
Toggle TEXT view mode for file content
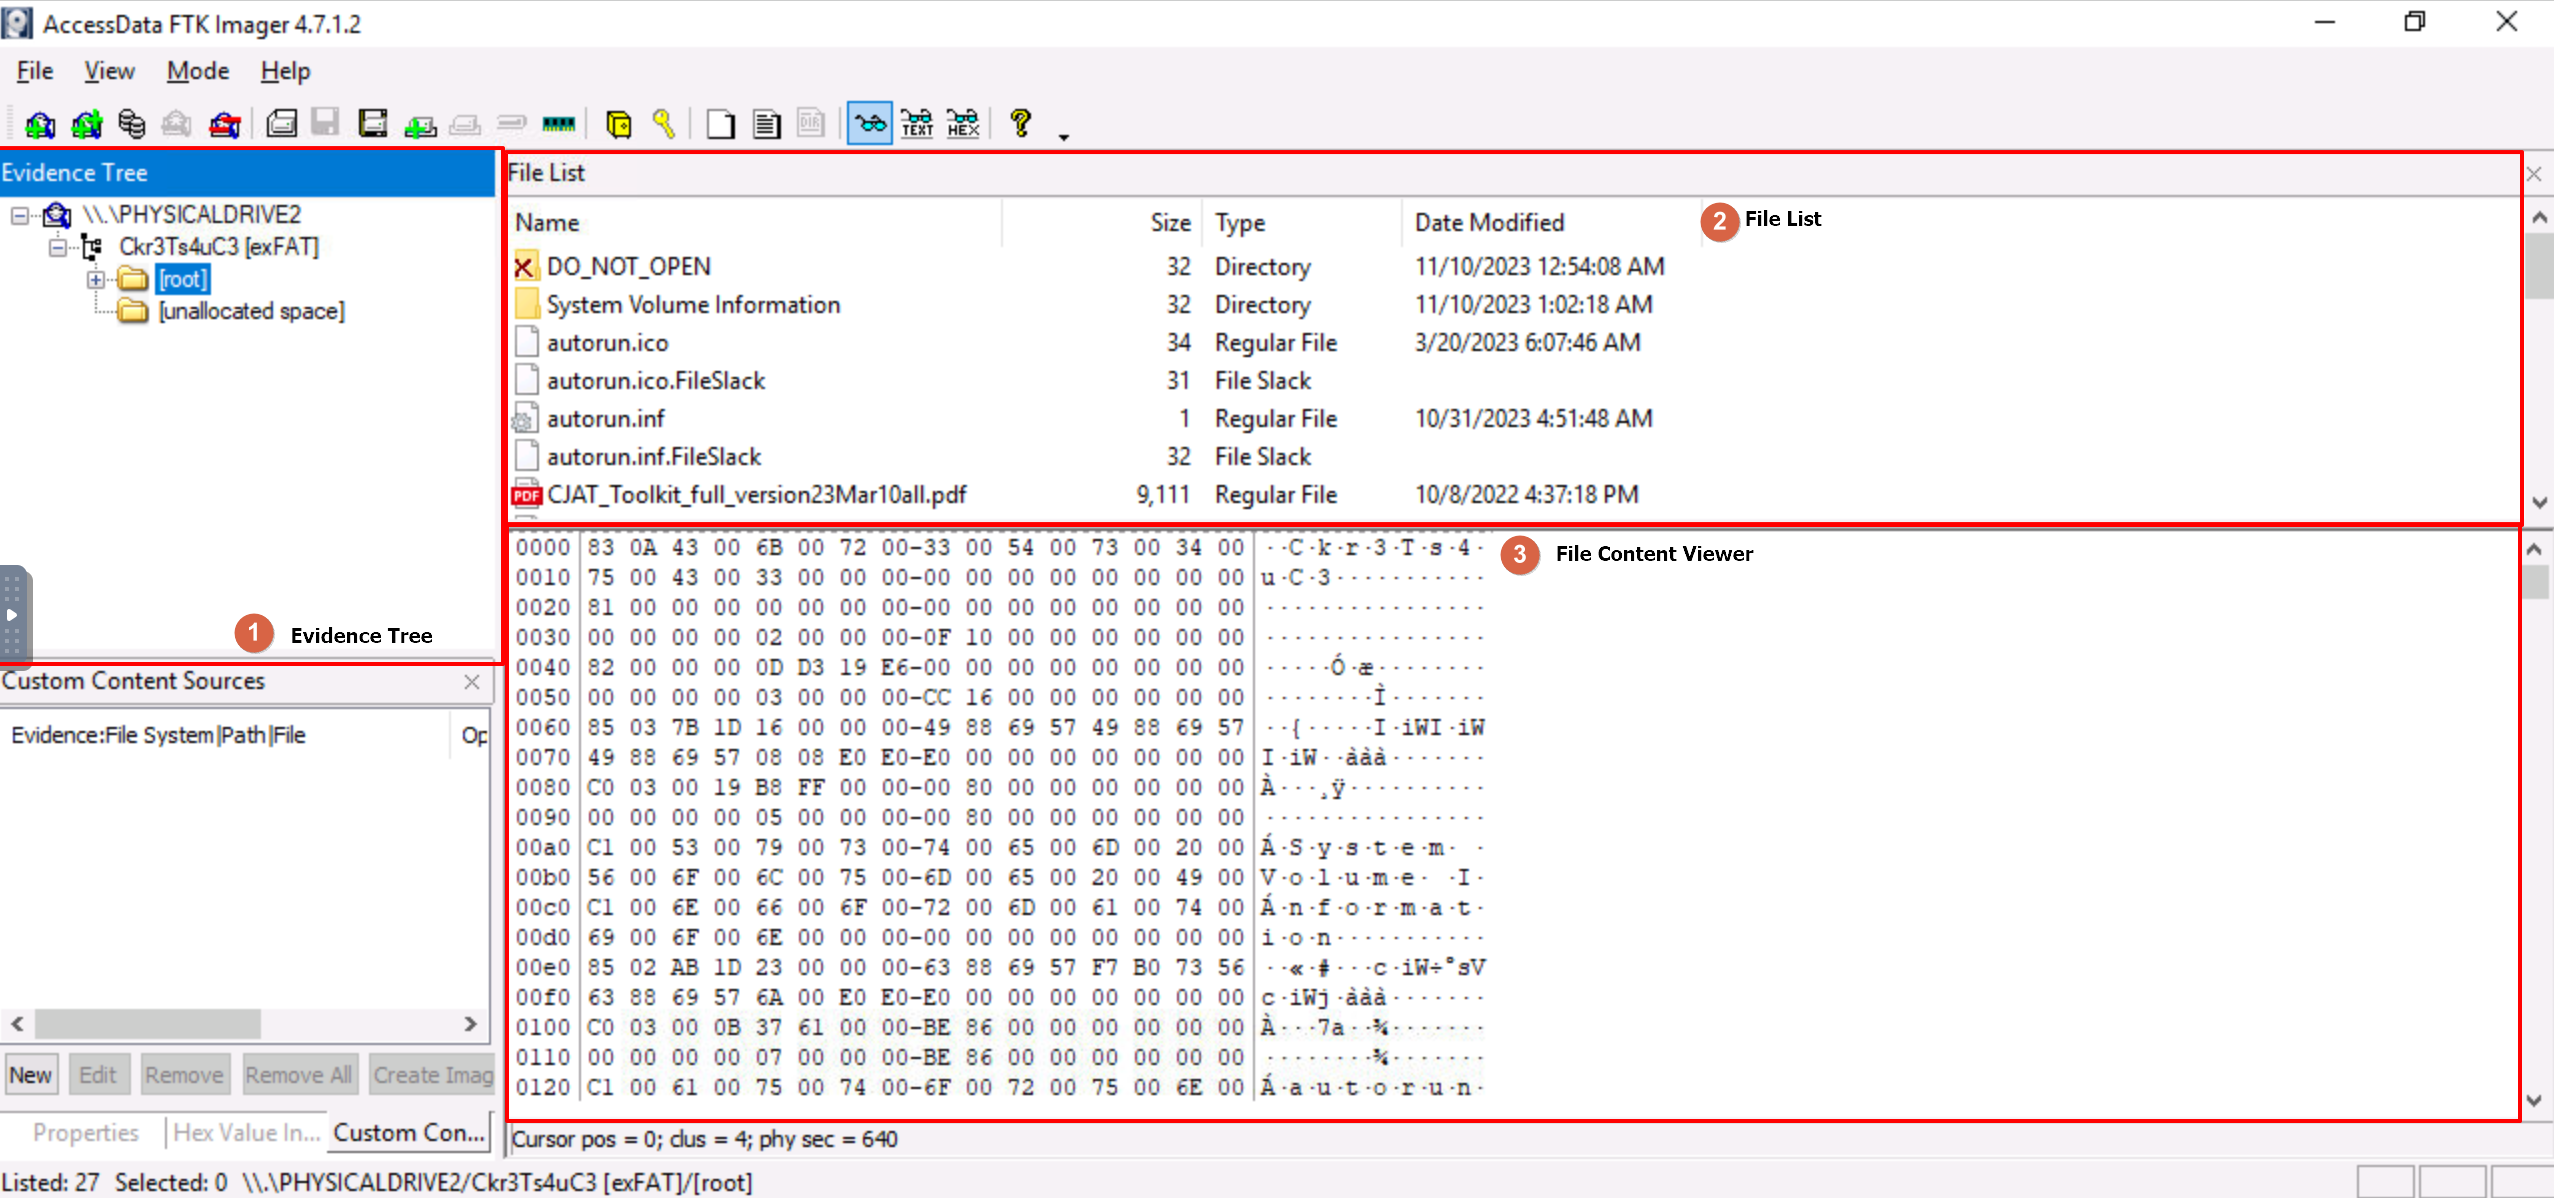tap(917, 124)
